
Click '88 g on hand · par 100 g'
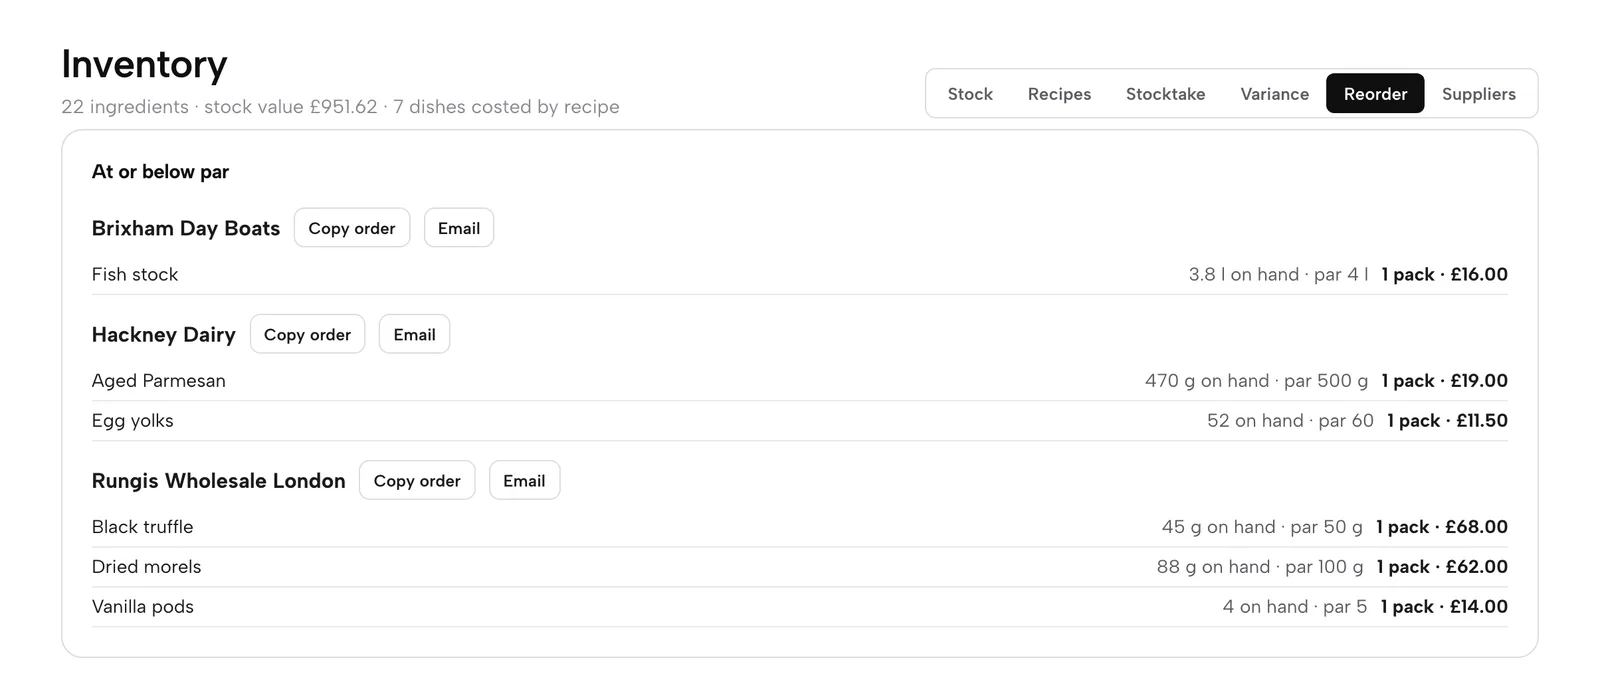click(1260, 567)
